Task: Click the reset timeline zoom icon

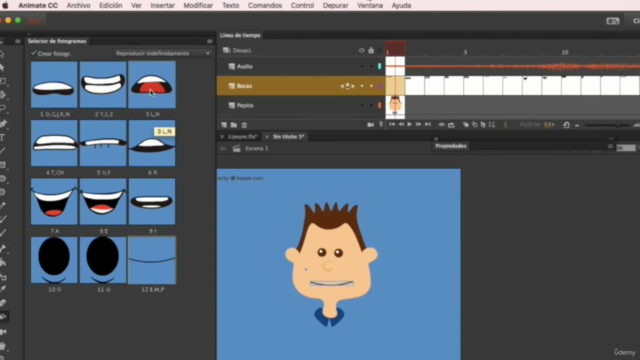Action: [x=566, y=125]
